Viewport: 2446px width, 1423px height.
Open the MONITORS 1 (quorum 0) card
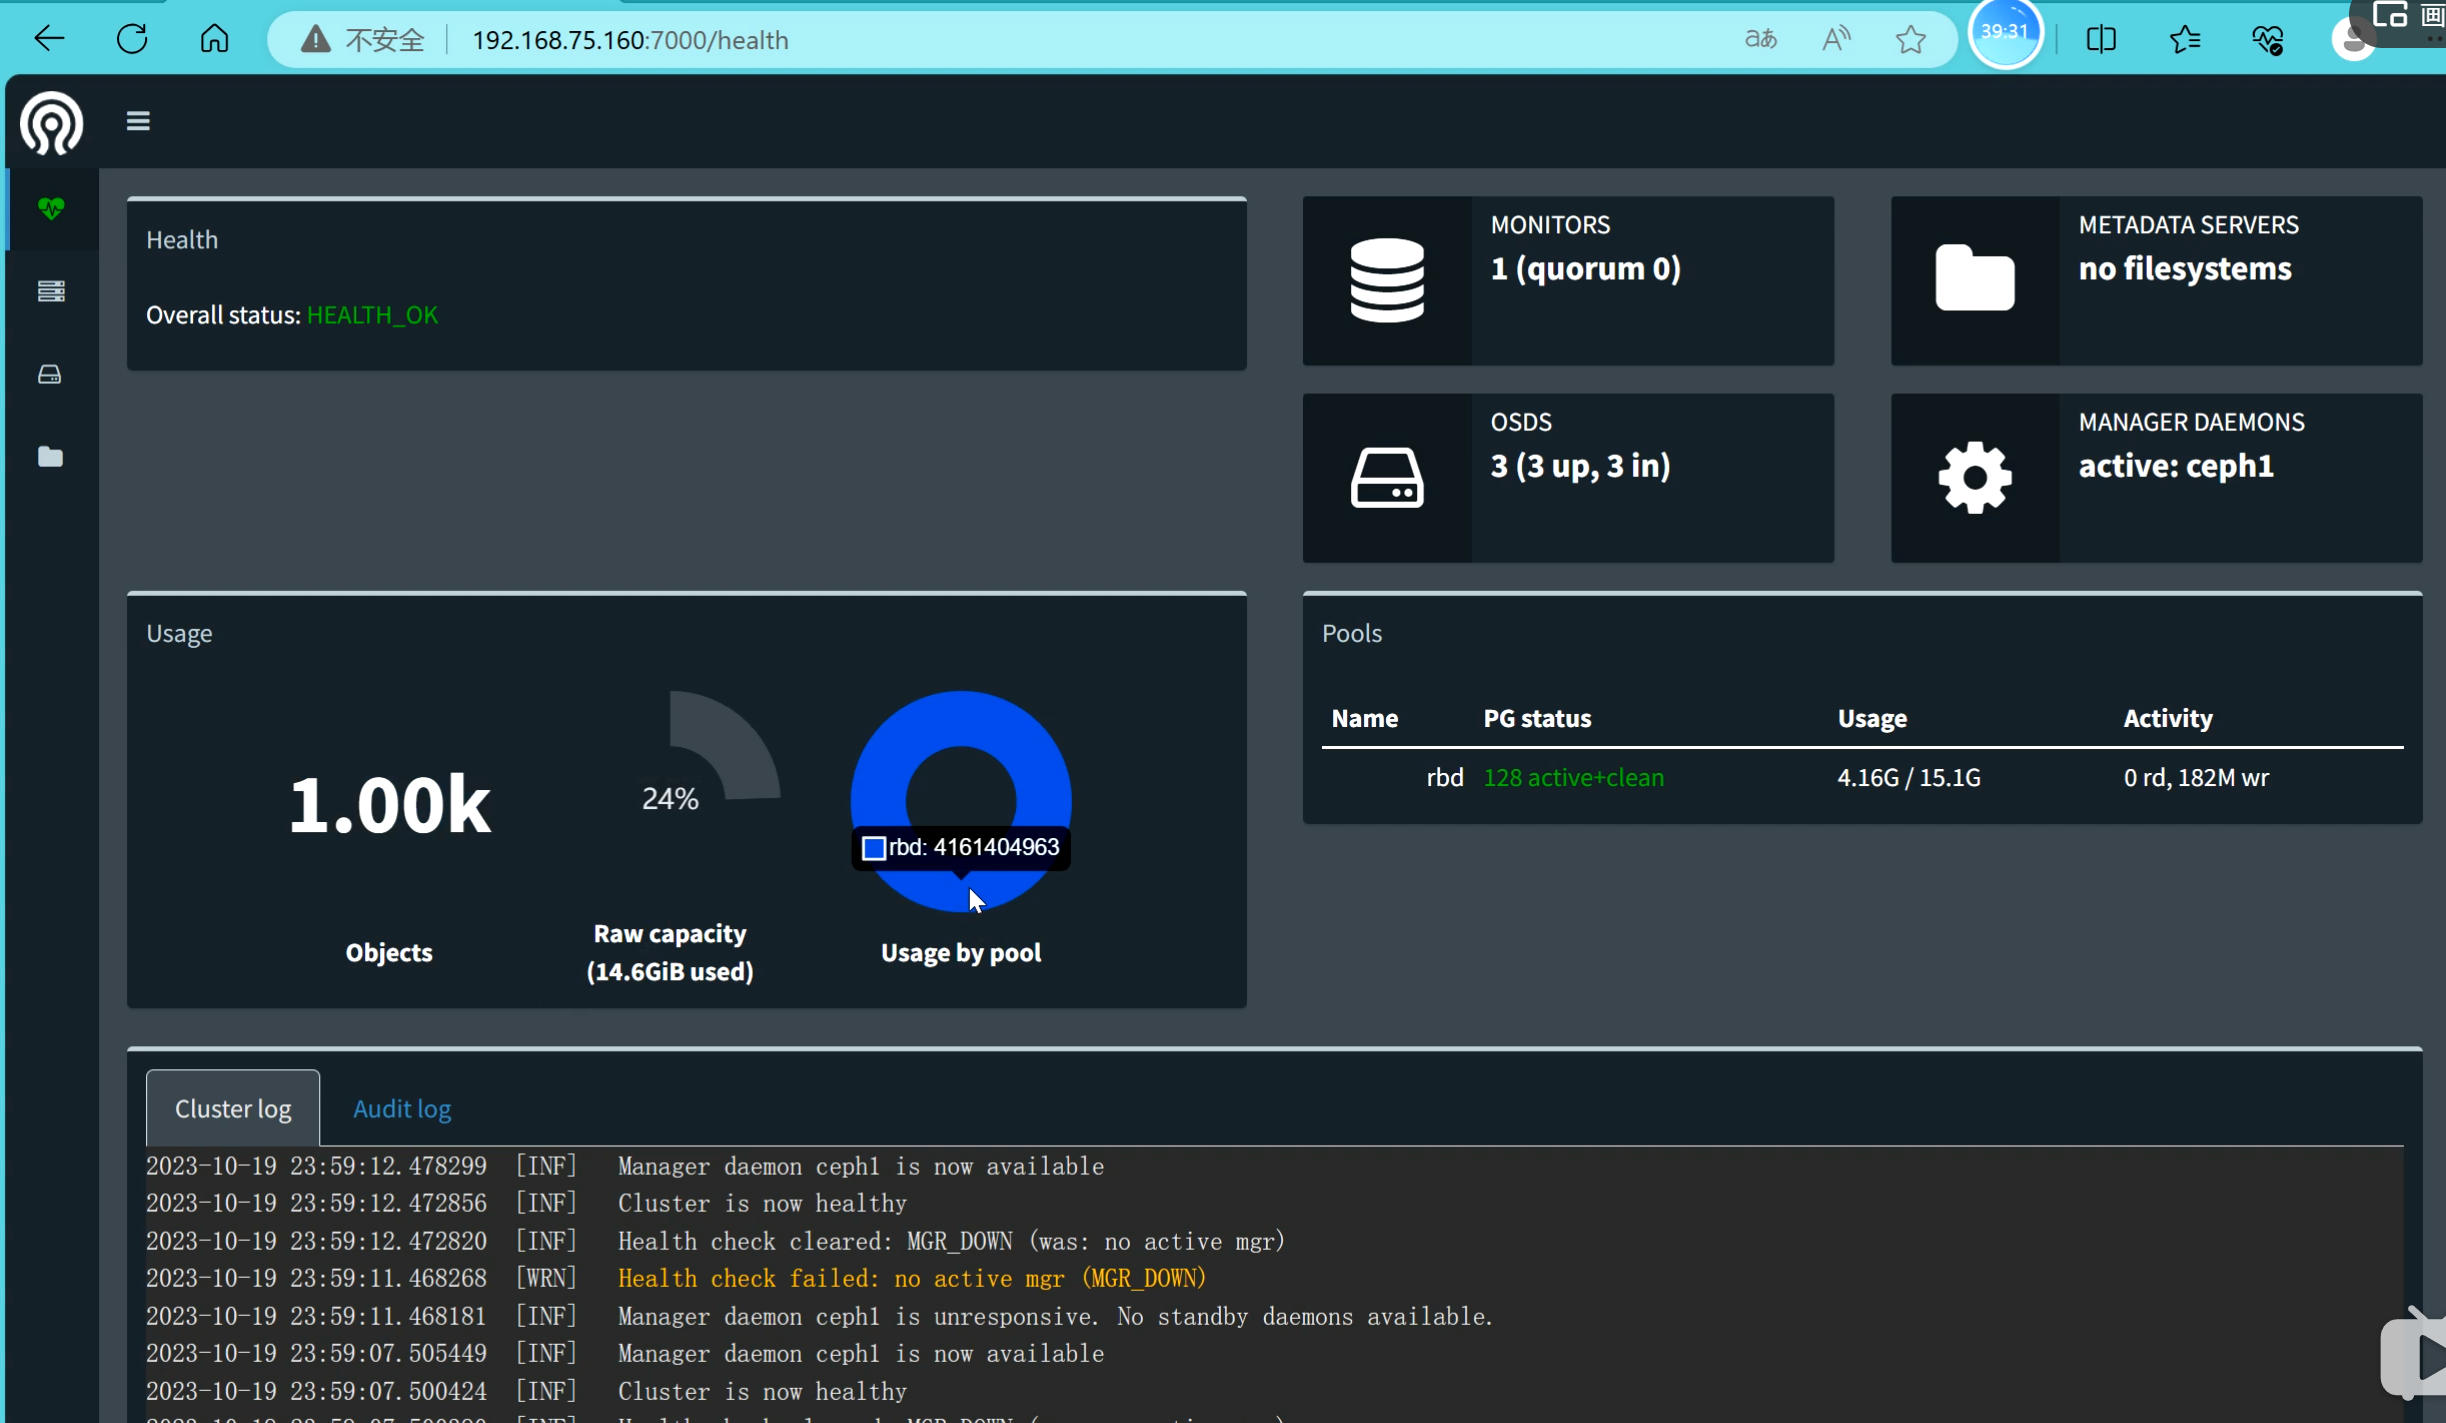pos(1568,281)
